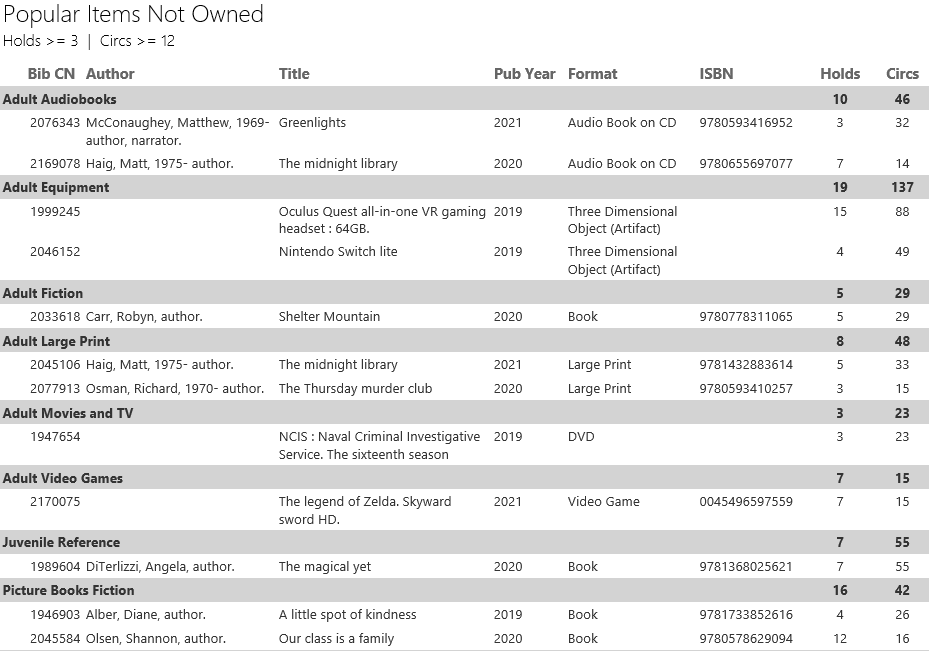Collapse the Adult Audiobooks group row
The image size is (929, 651).
[x=60, y=99]
